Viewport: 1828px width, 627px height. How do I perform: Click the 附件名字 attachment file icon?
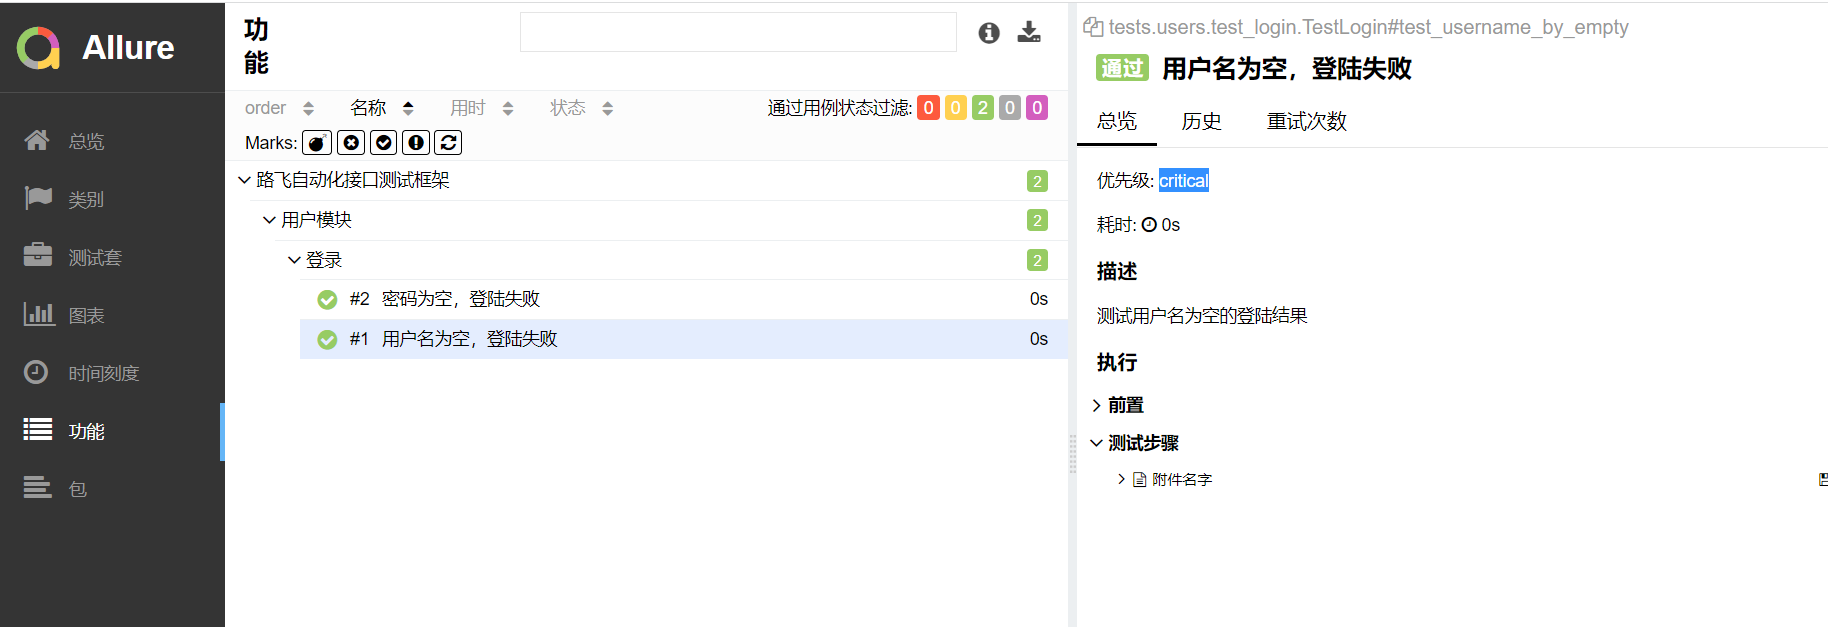click(1139, 480)
